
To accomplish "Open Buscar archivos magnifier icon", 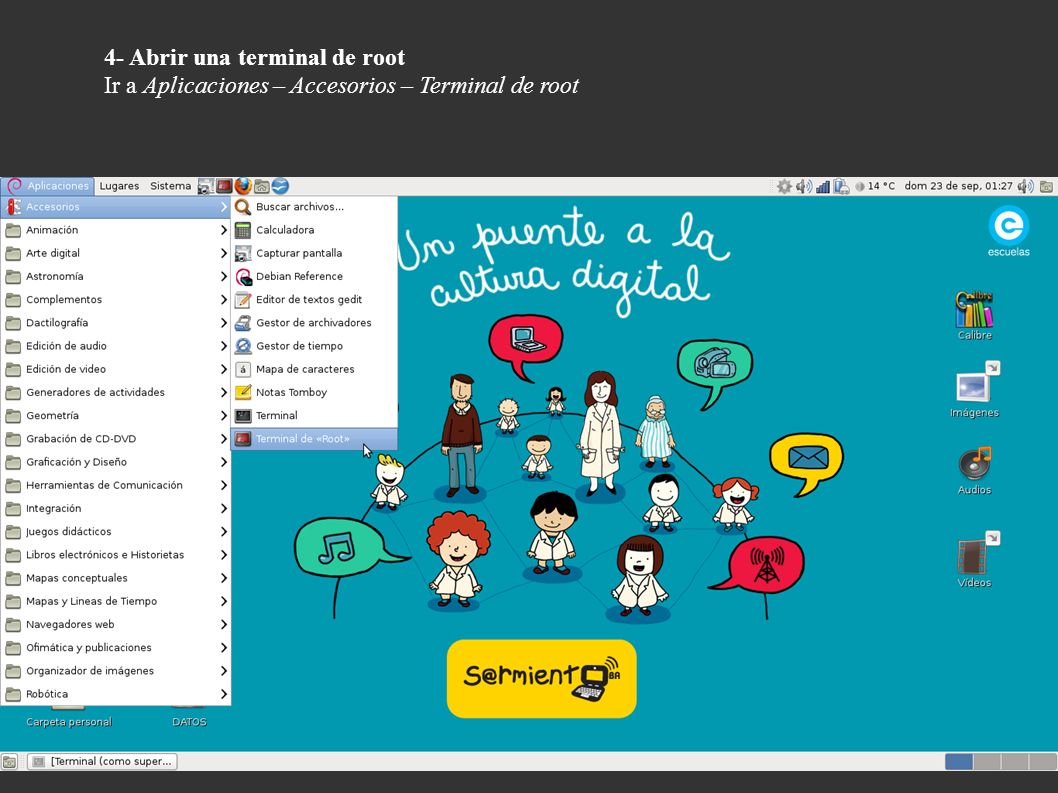I will pyautogui.click(x=243, y=207).
